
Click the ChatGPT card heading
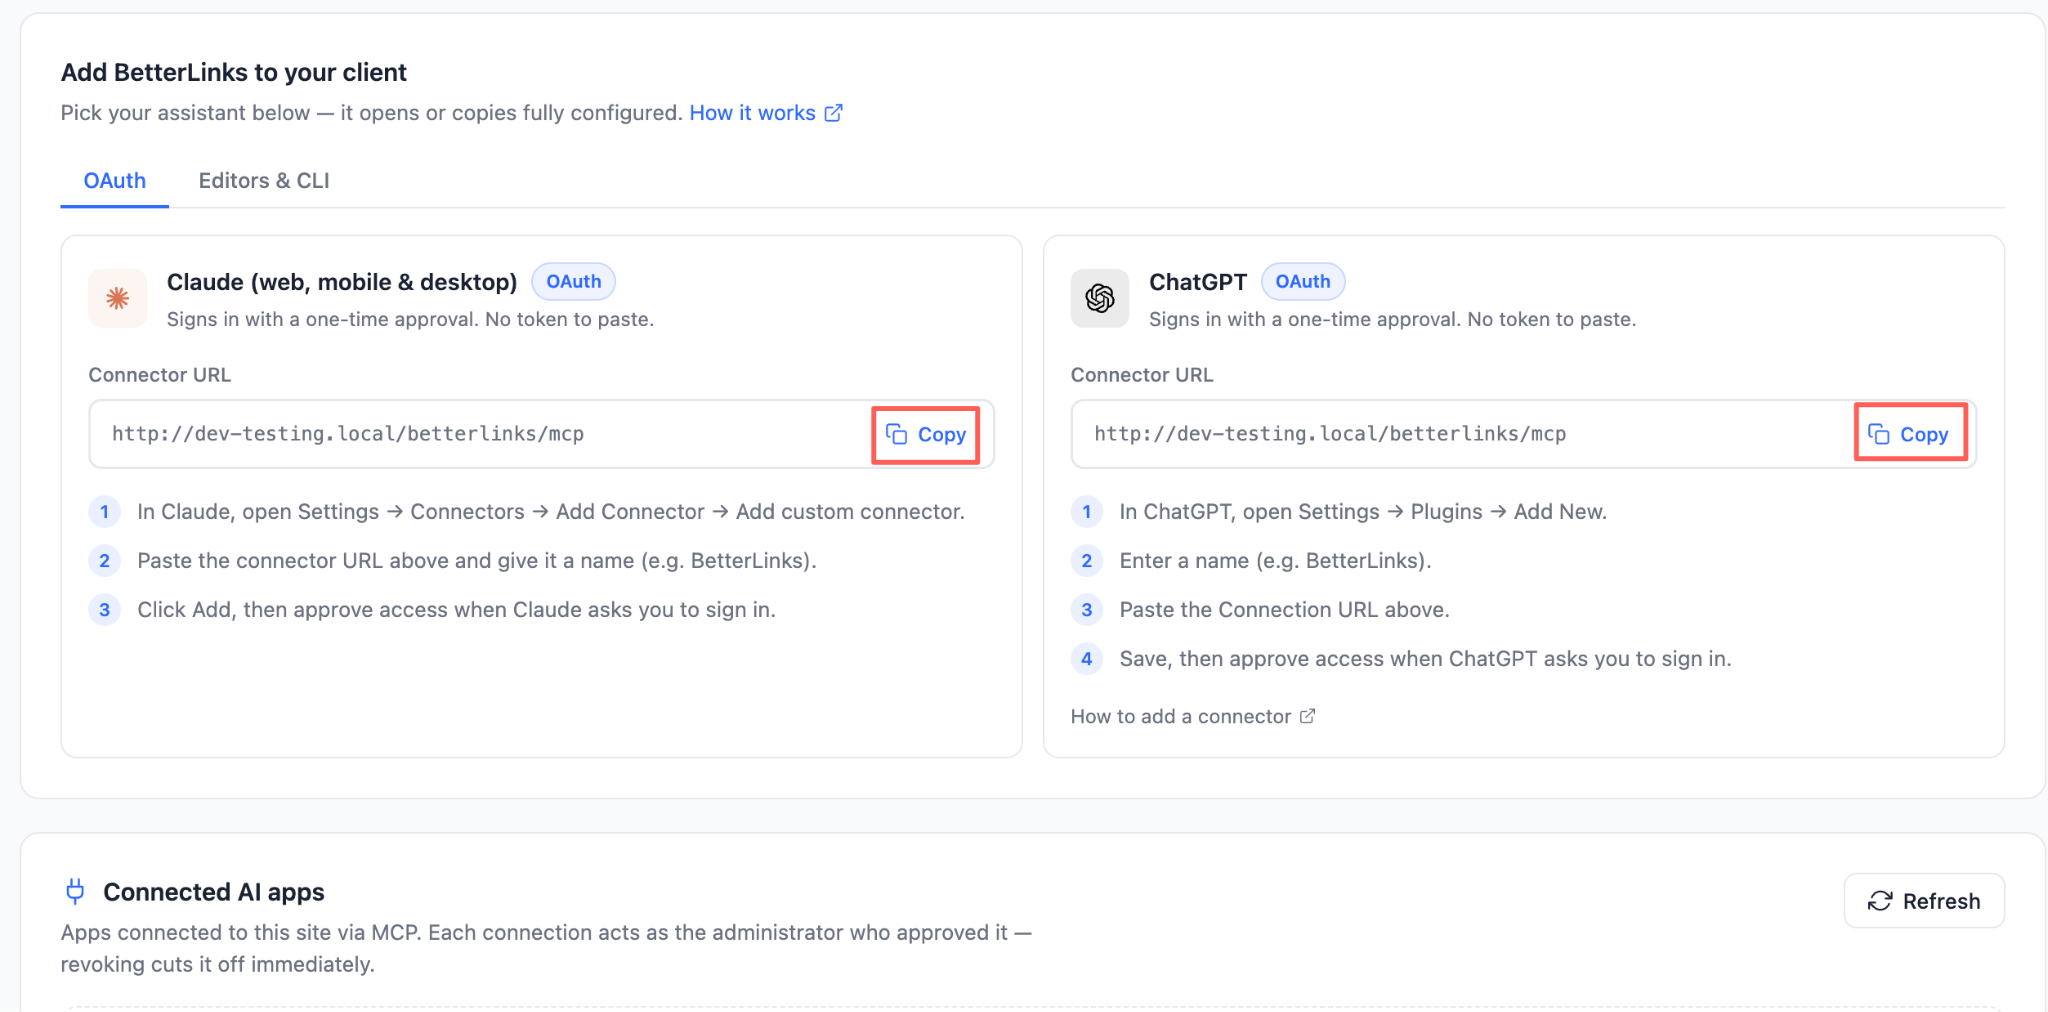[x=1198, y=282]
